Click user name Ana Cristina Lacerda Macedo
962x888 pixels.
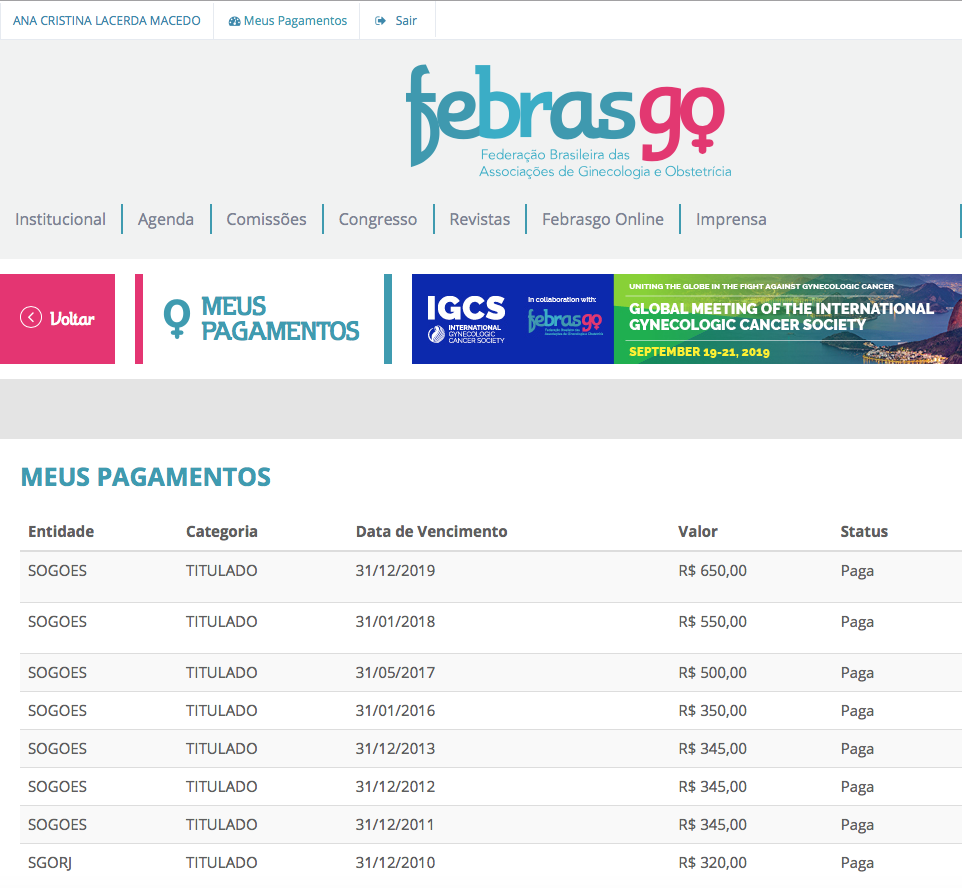pyautogui.click(x=107, y=21)
